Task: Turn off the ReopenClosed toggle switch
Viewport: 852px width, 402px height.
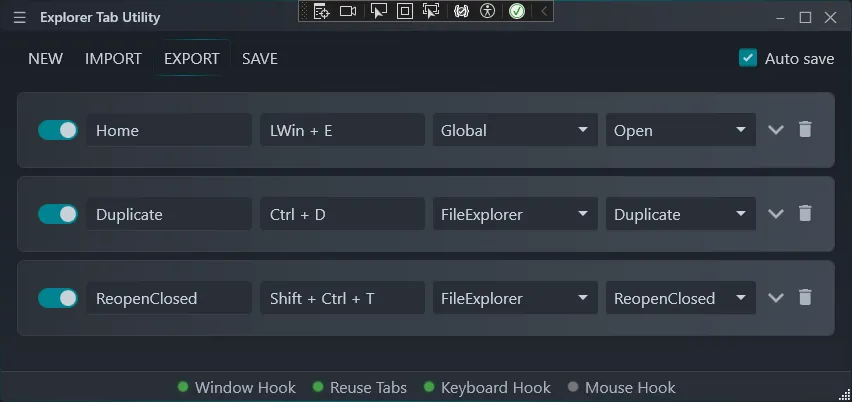Action: coord(58,298)
